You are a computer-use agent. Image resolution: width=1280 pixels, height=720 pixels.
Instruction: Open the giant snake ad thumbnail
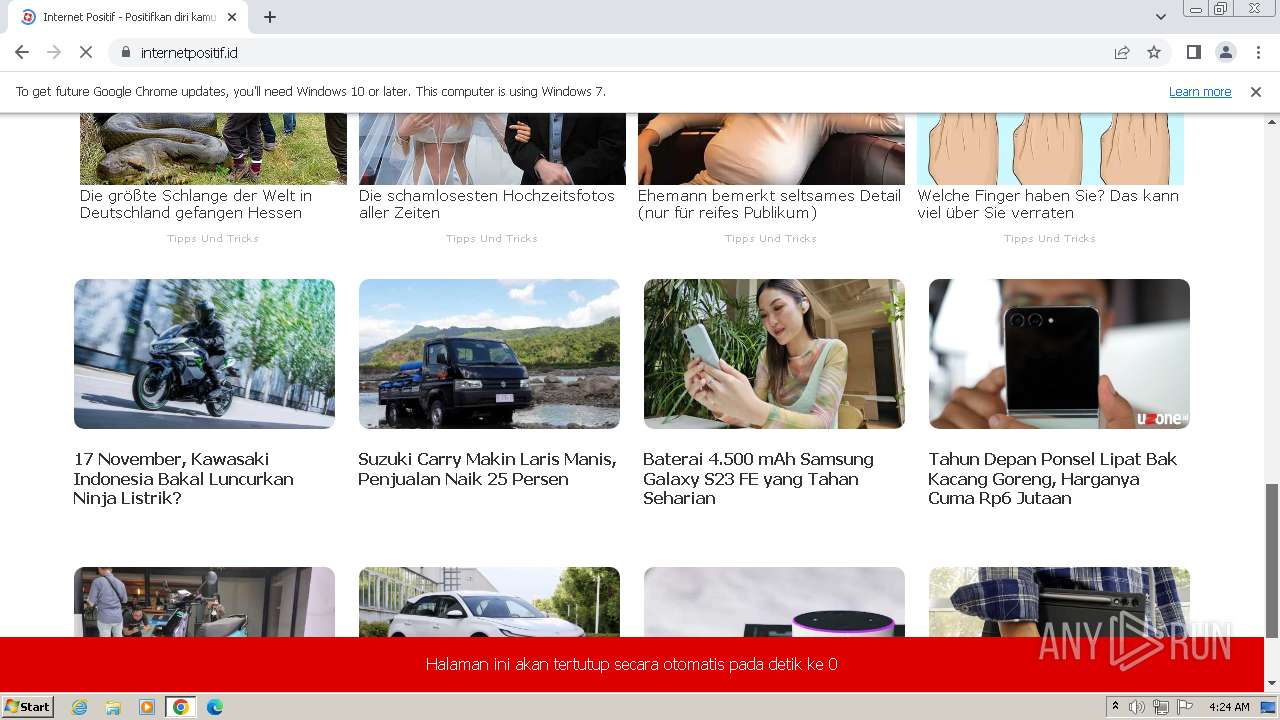click(x=213, y=149)
